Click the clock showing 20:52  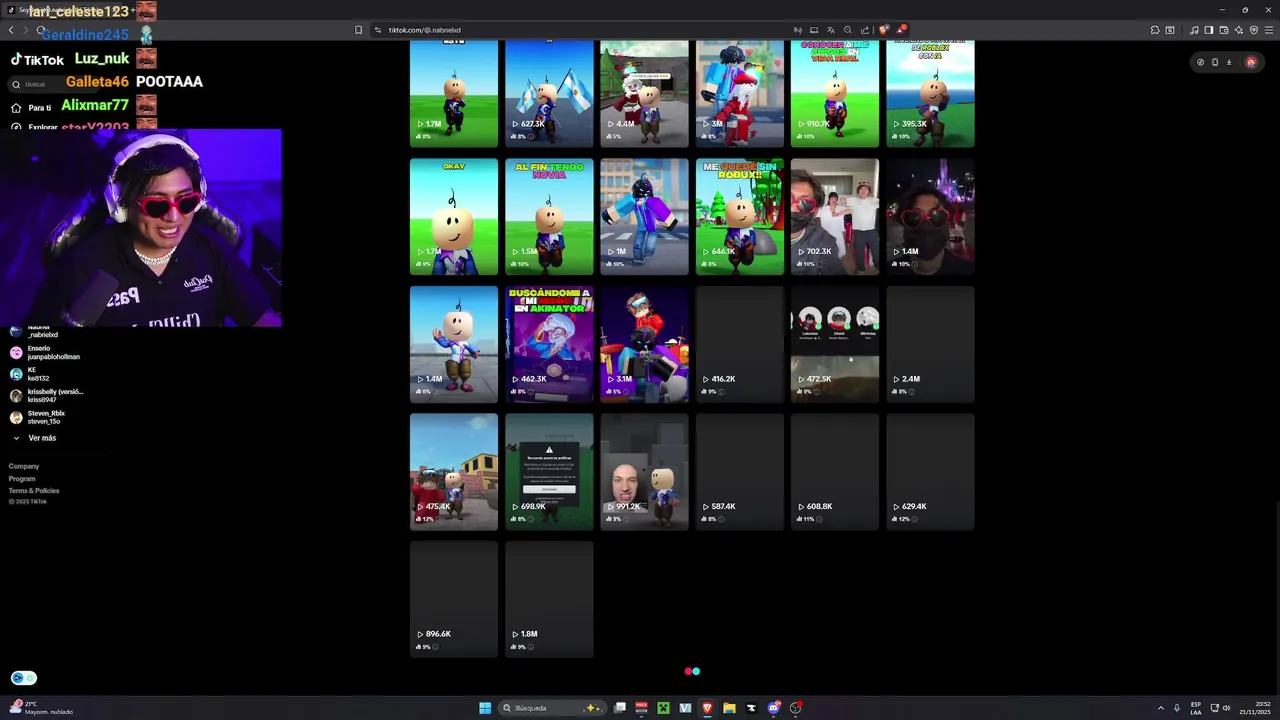(1254, 708)
